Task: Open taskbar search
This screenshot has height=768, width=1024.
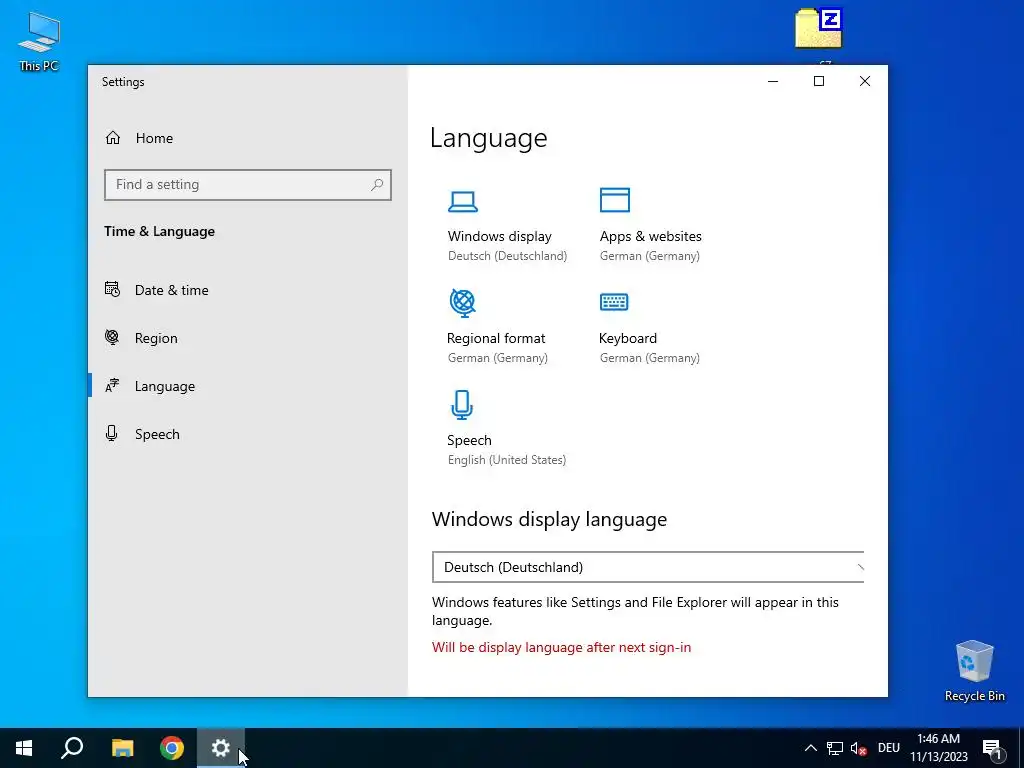Action: pyautogui.click(x=72, y=748)
